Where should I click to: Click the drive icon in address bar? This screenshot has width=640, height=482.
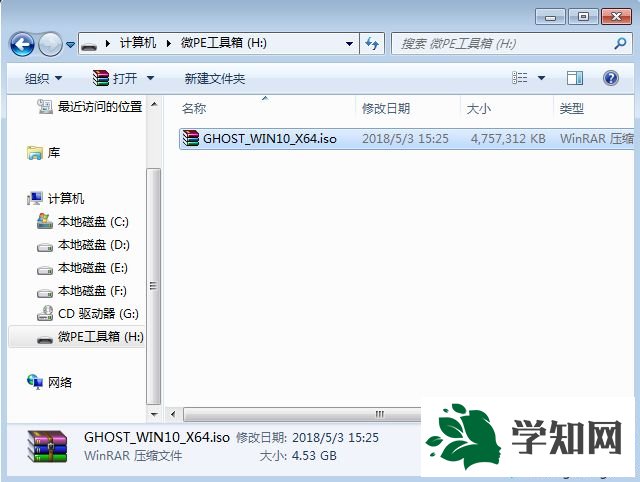coord(89,44)
